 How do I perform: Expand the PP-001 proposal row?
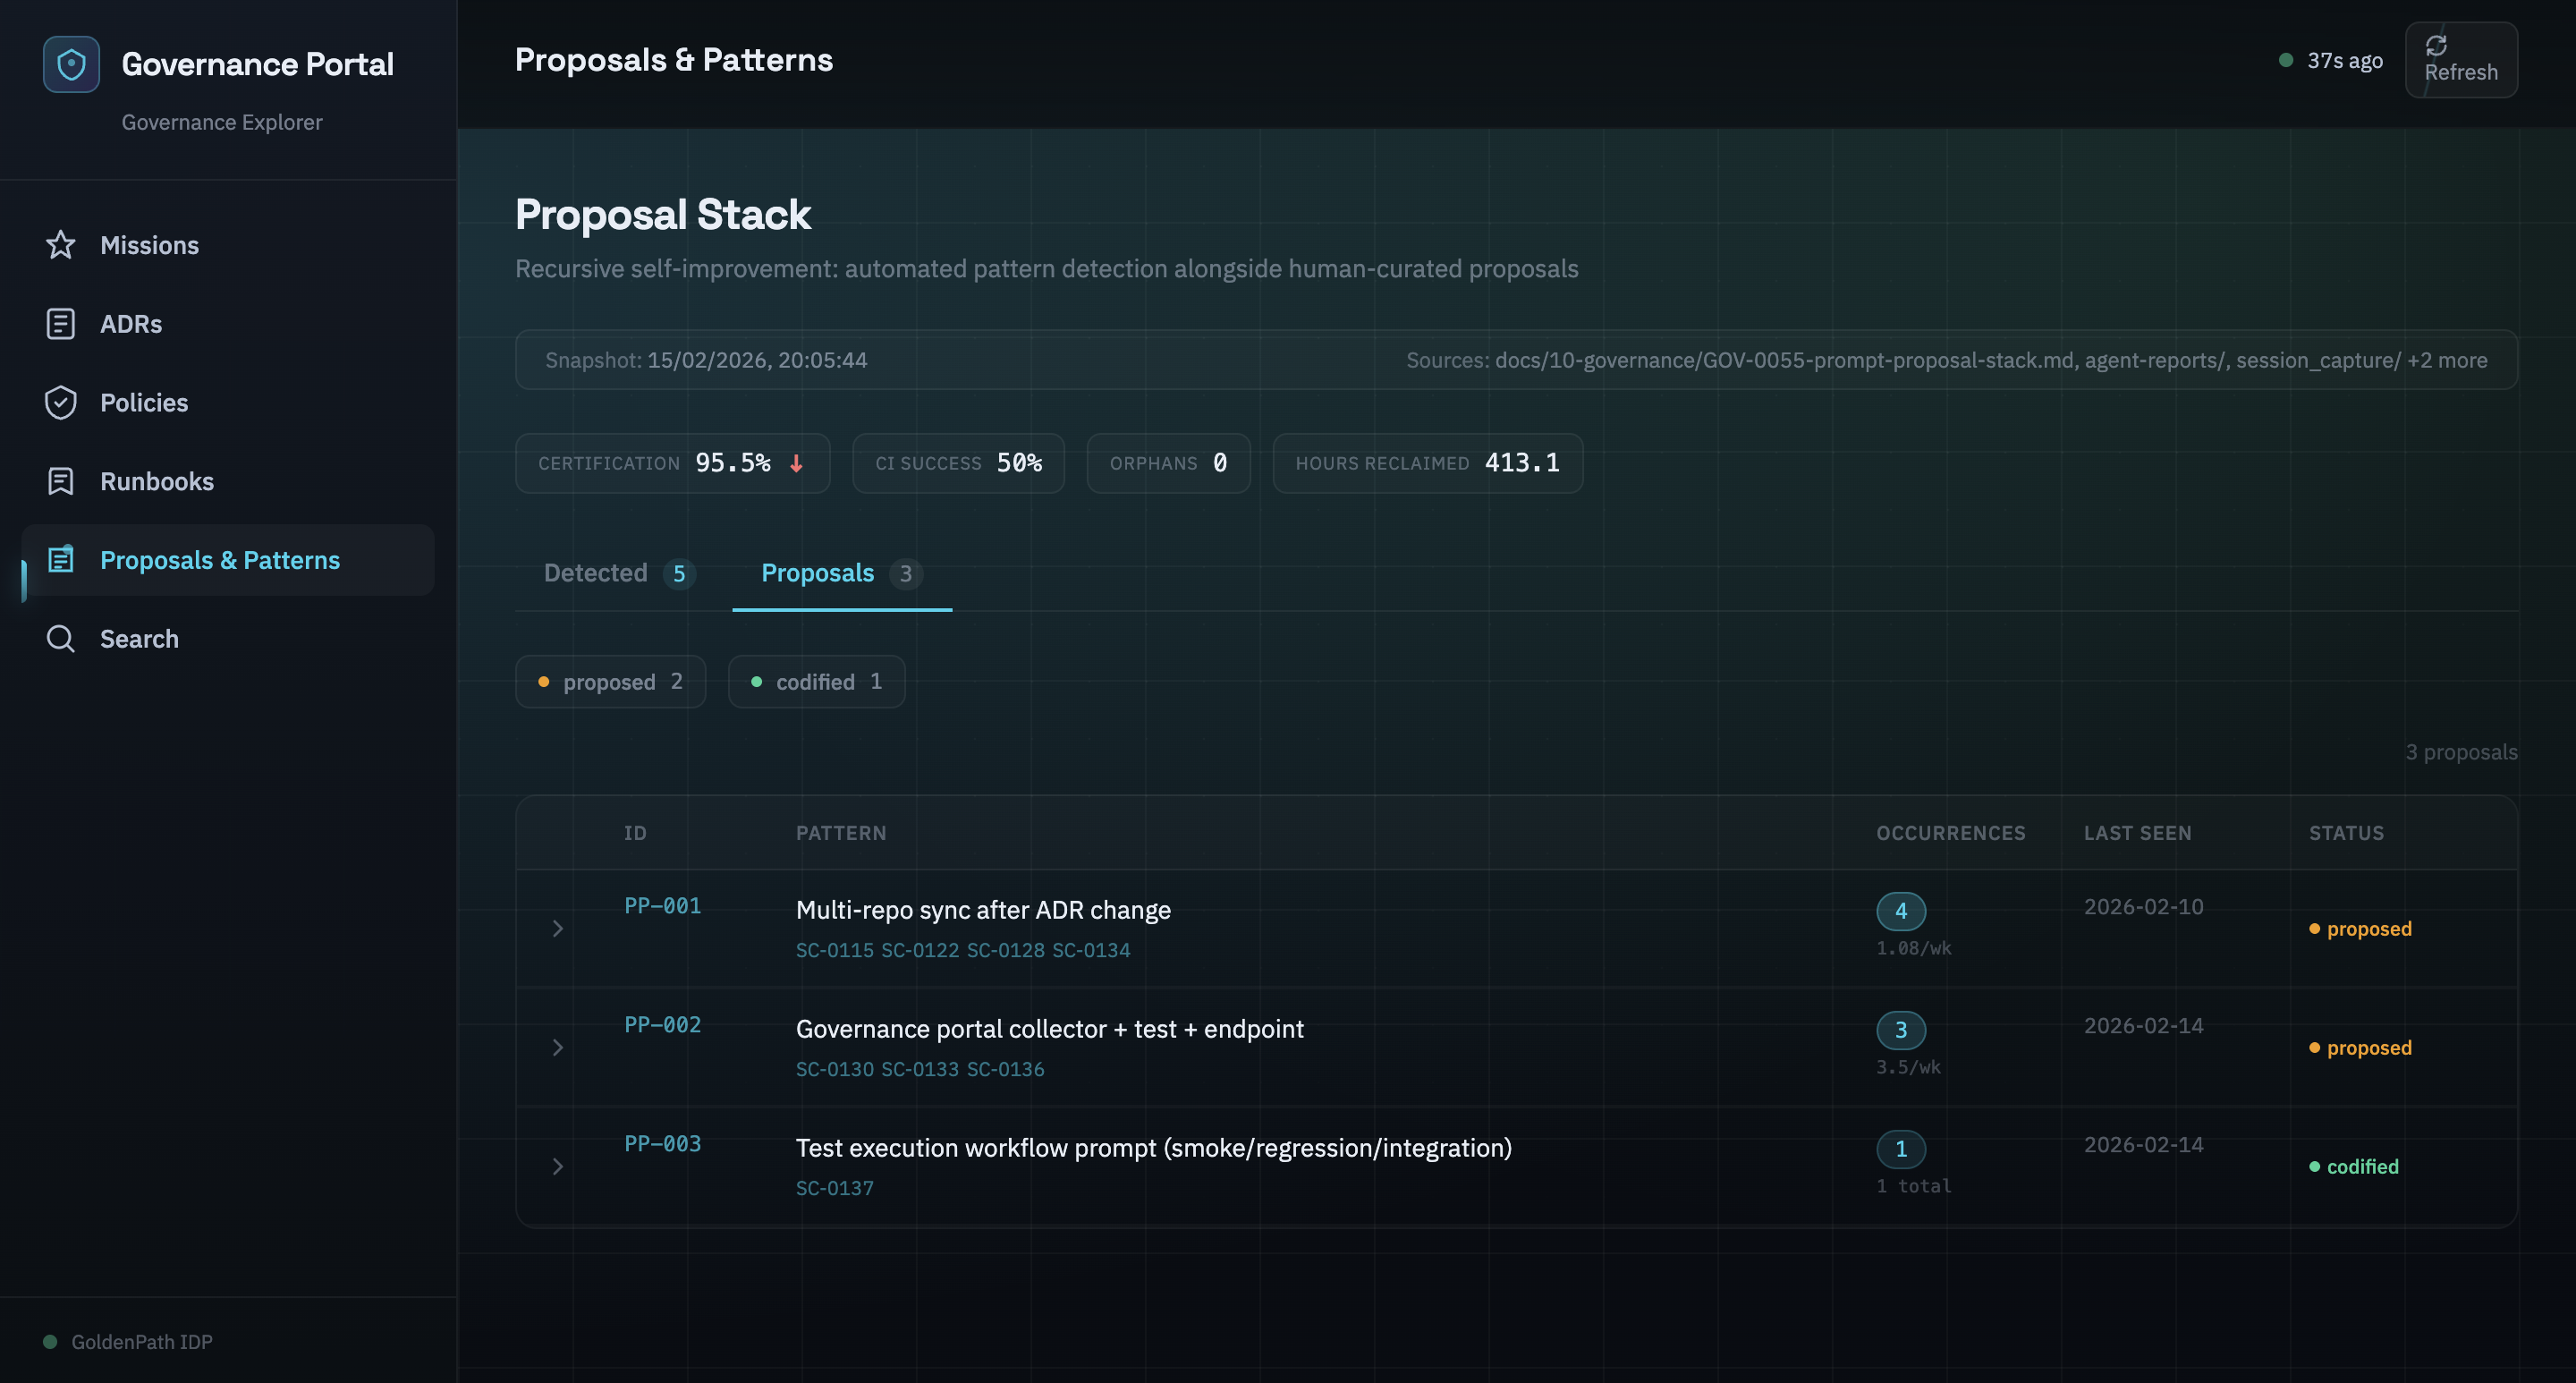click(x=558, y=929)
